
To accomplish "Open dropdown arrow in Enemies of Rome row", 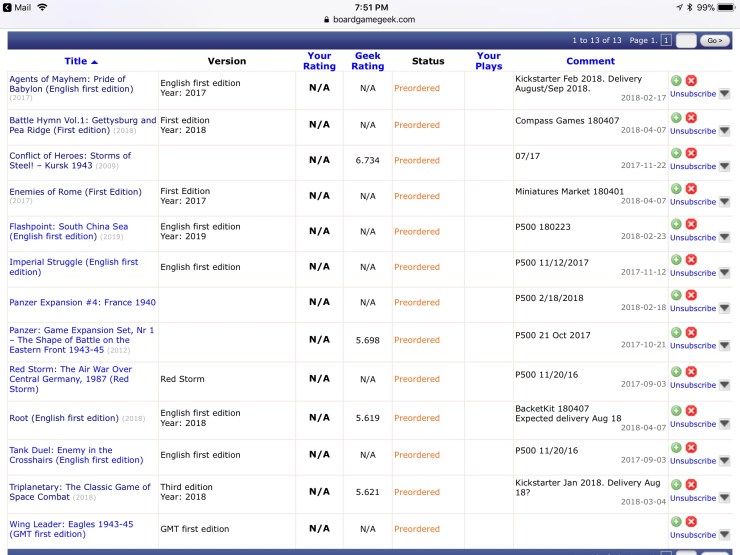I will tap(725, 202).
